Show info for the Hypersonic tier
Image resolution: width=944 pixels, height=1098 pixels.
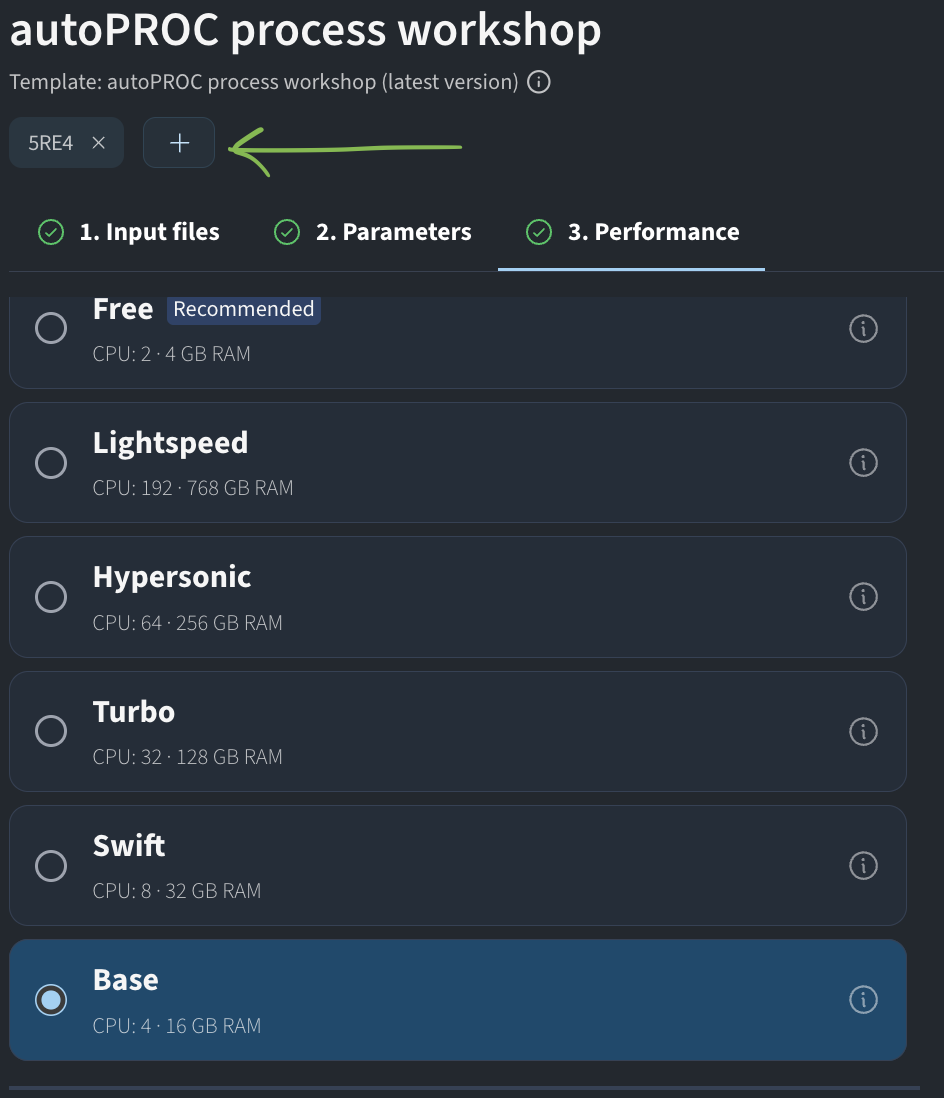(863, 597)
